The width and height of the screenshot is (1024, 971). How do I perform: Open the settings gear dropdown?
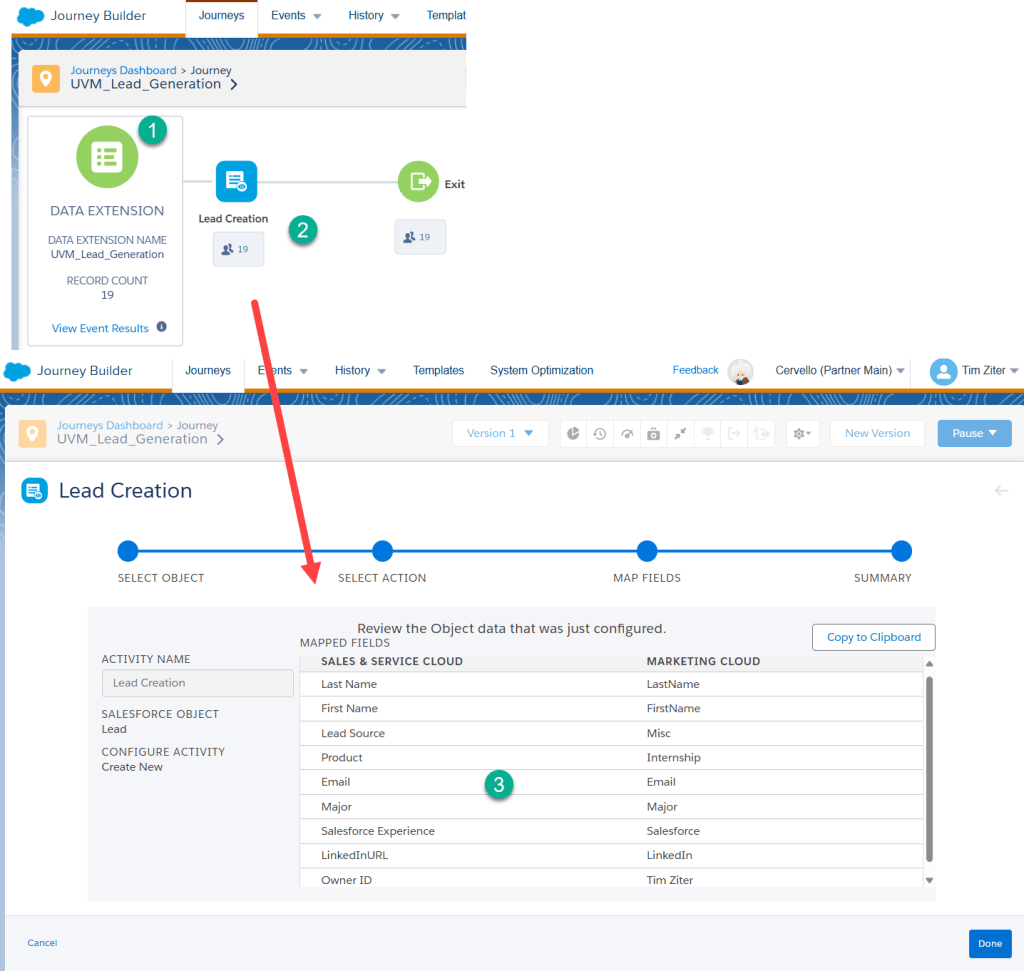click(803, 434)
